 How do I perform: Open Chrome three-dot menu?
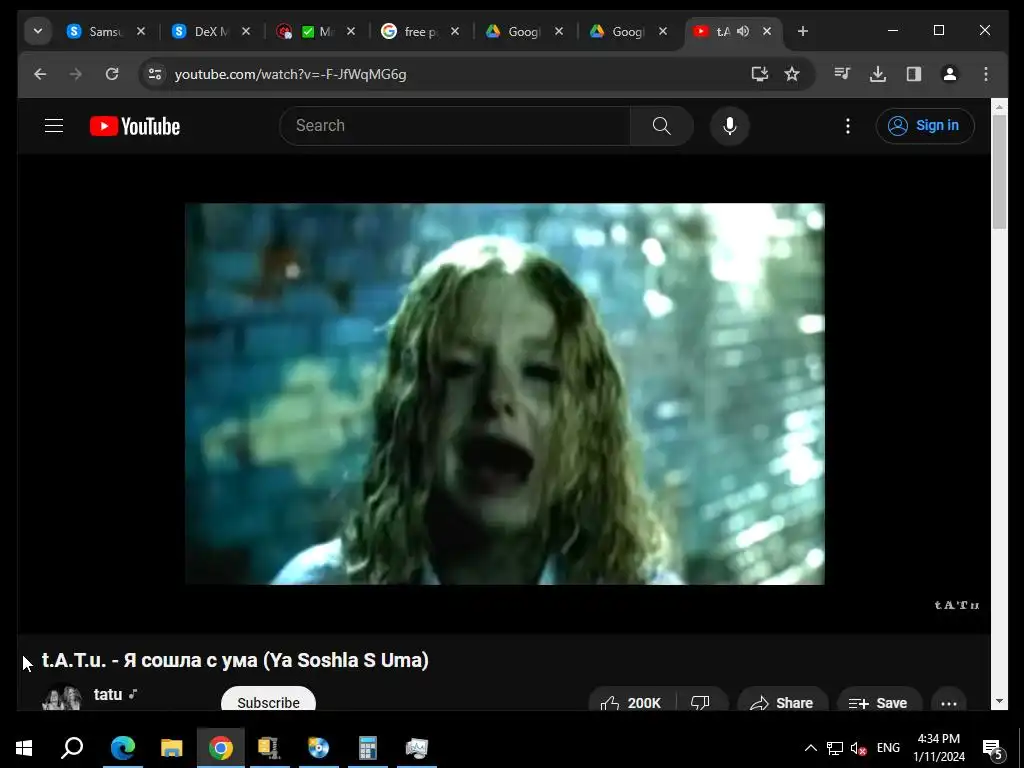[x=985, y=74]
